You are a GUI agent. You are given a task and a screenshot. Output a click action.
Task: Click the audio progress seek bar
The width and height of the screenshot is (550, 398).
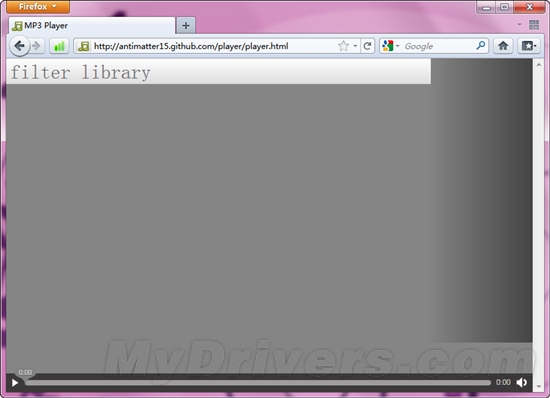pyautogui.click(x=258, y=383)
